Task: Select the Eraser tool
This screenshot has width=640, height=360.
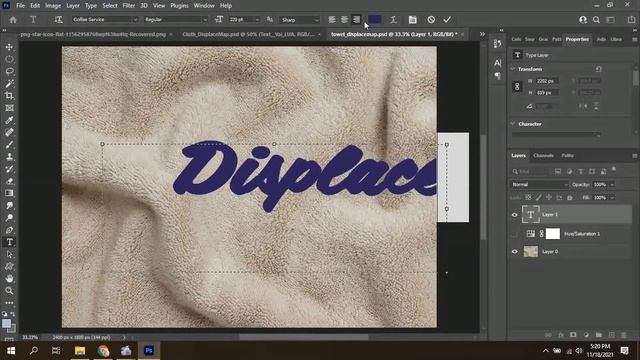Action: [9, 181]
